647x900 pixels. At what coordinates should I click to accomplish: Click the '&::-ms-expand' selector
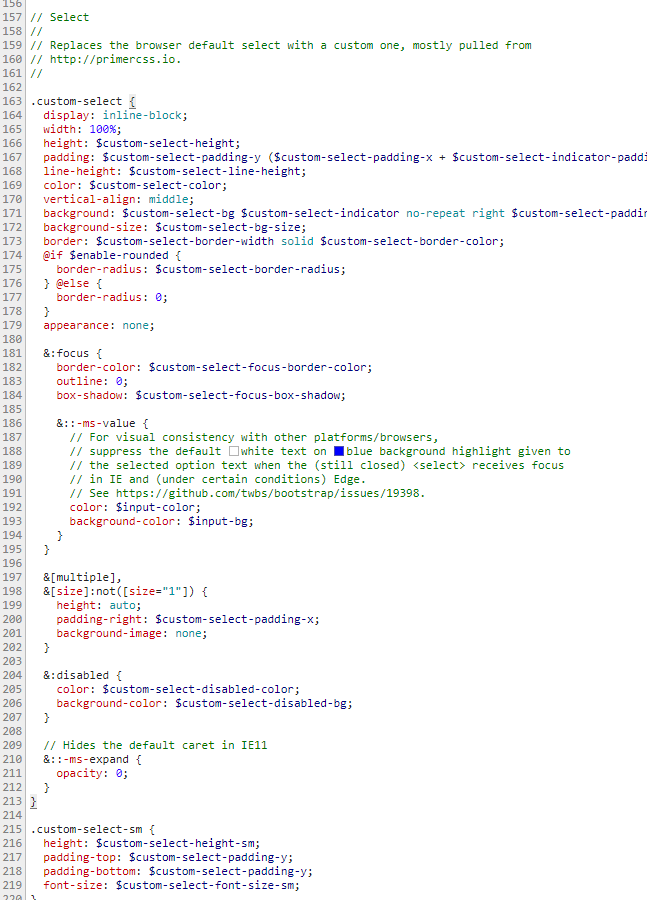[86, 759]
